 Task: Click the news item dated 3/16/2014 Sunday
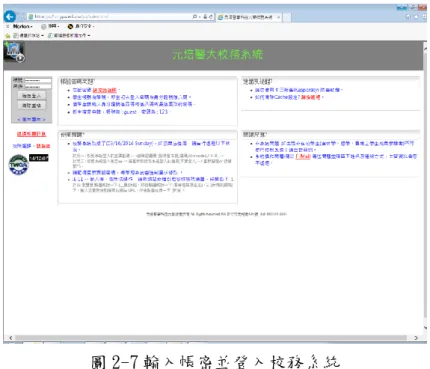click(151, 146)
